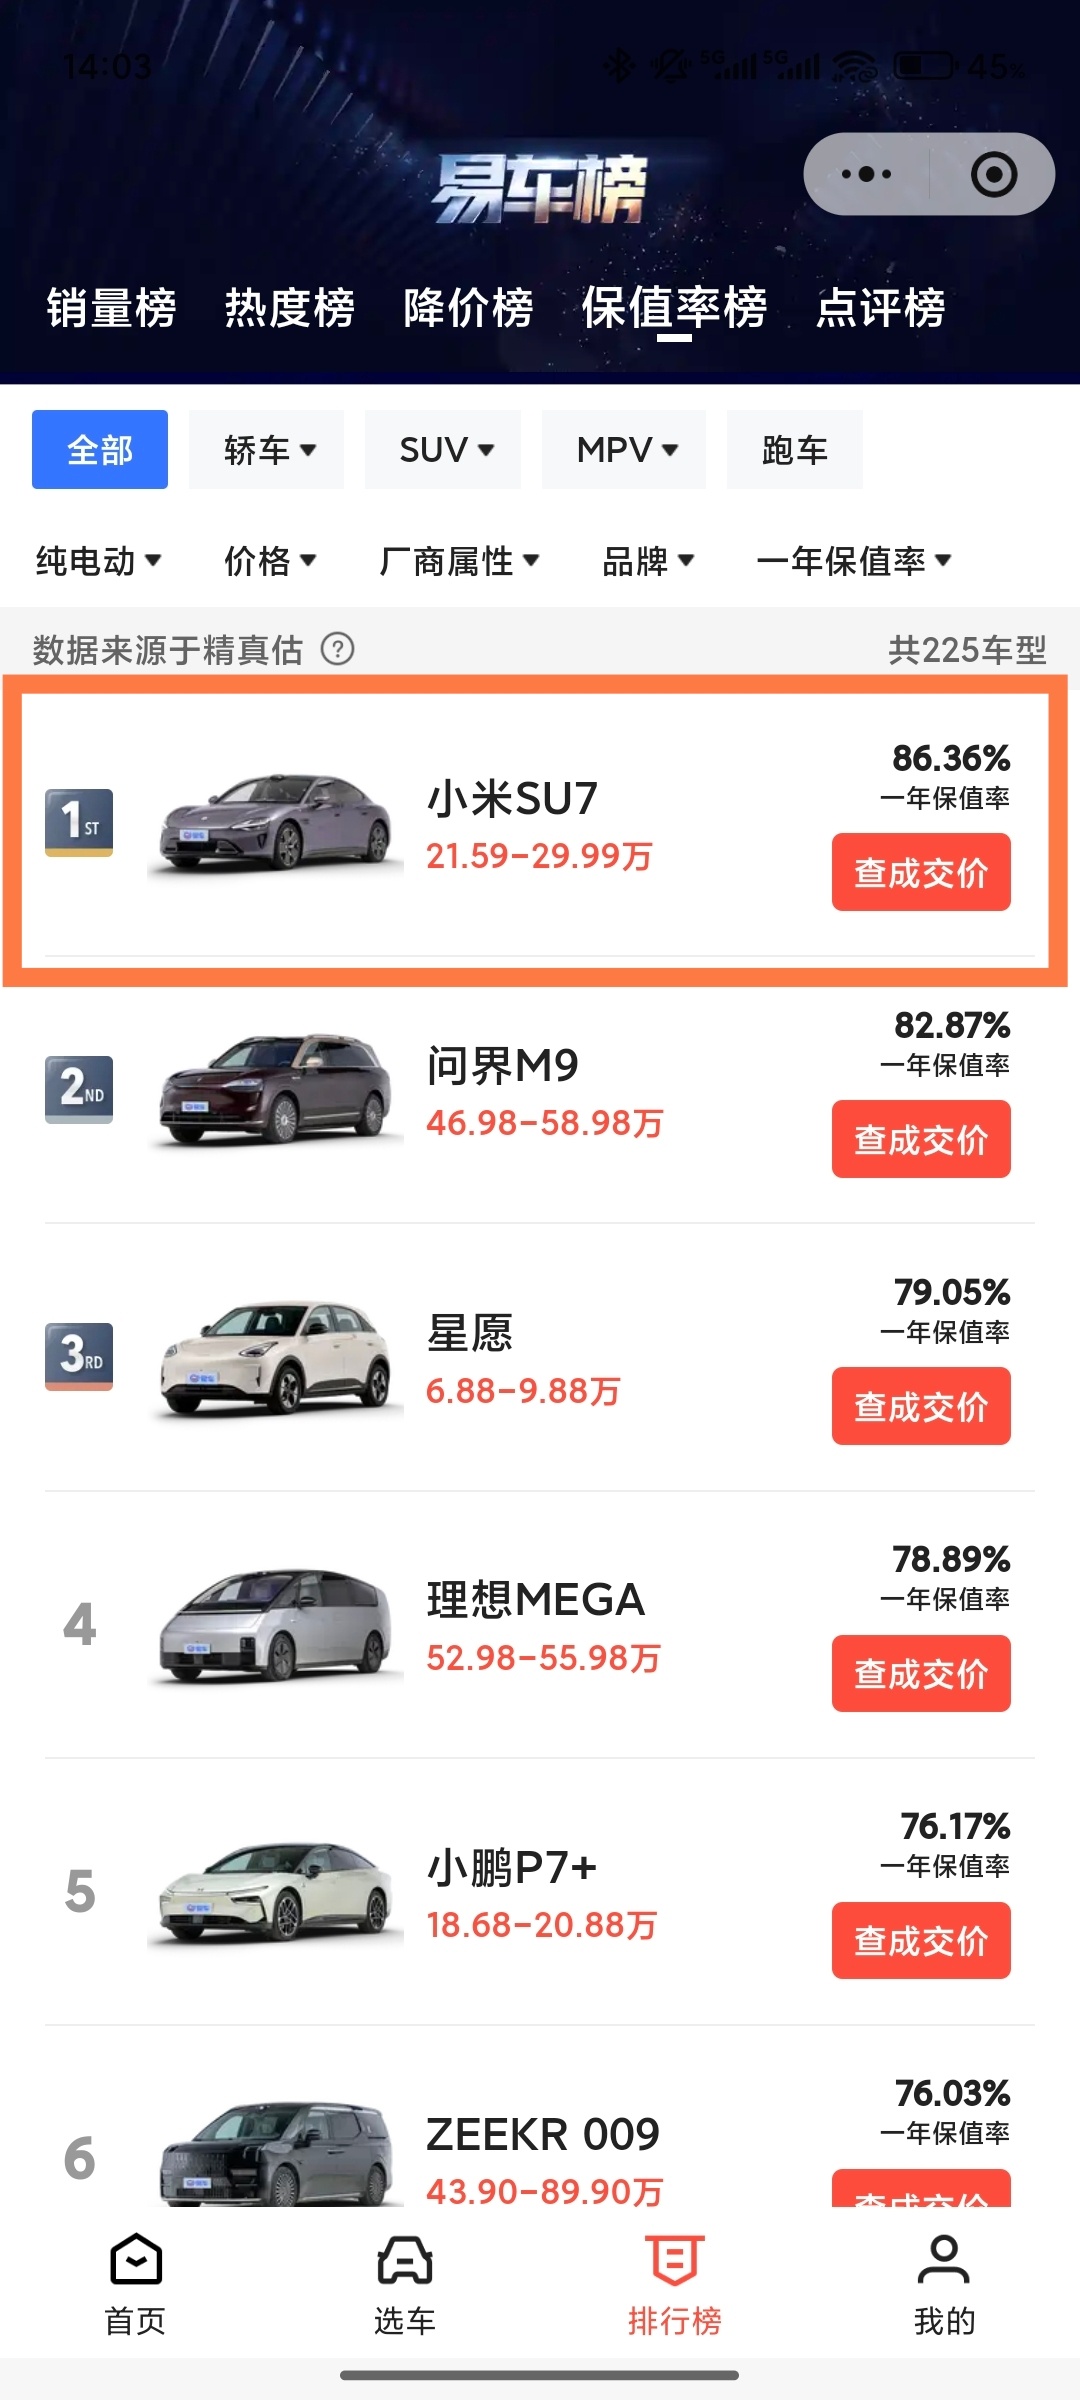Image resolution: width=1080 pixels, height=2400 pixels.
Task: Select the 全部 category filter
Action: (100, 450)
